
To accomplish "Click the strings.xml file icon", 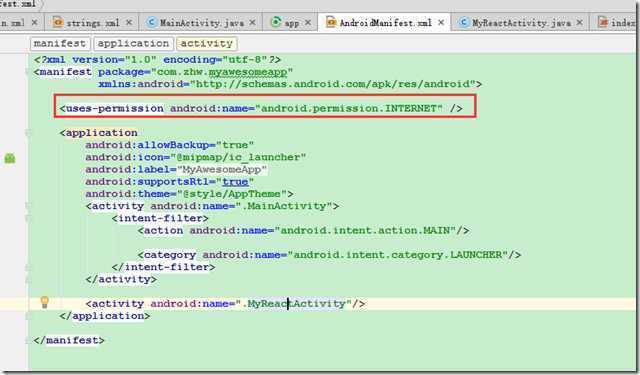I will point(58,22).
